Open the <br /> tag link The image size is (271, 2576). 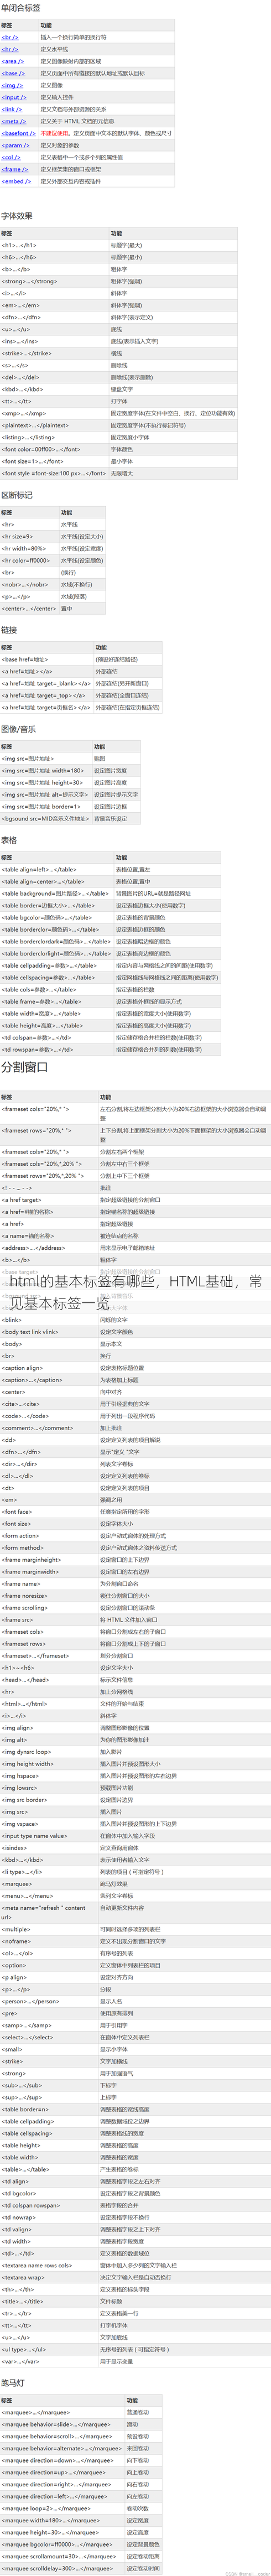pos(10,37)
